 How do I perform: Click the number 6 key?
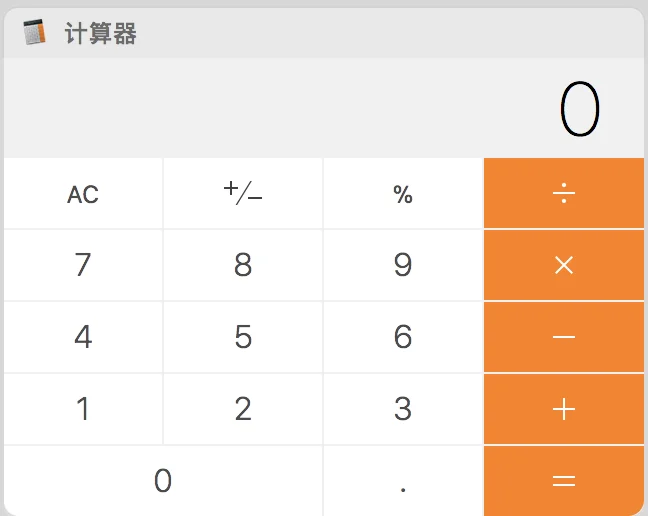click(403, 337)
